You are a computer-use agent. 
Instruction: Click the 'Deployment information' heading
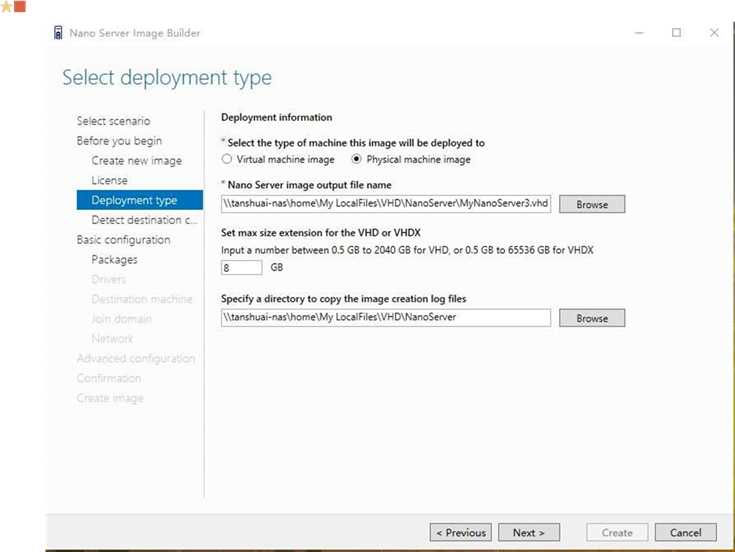pos(277,118)
